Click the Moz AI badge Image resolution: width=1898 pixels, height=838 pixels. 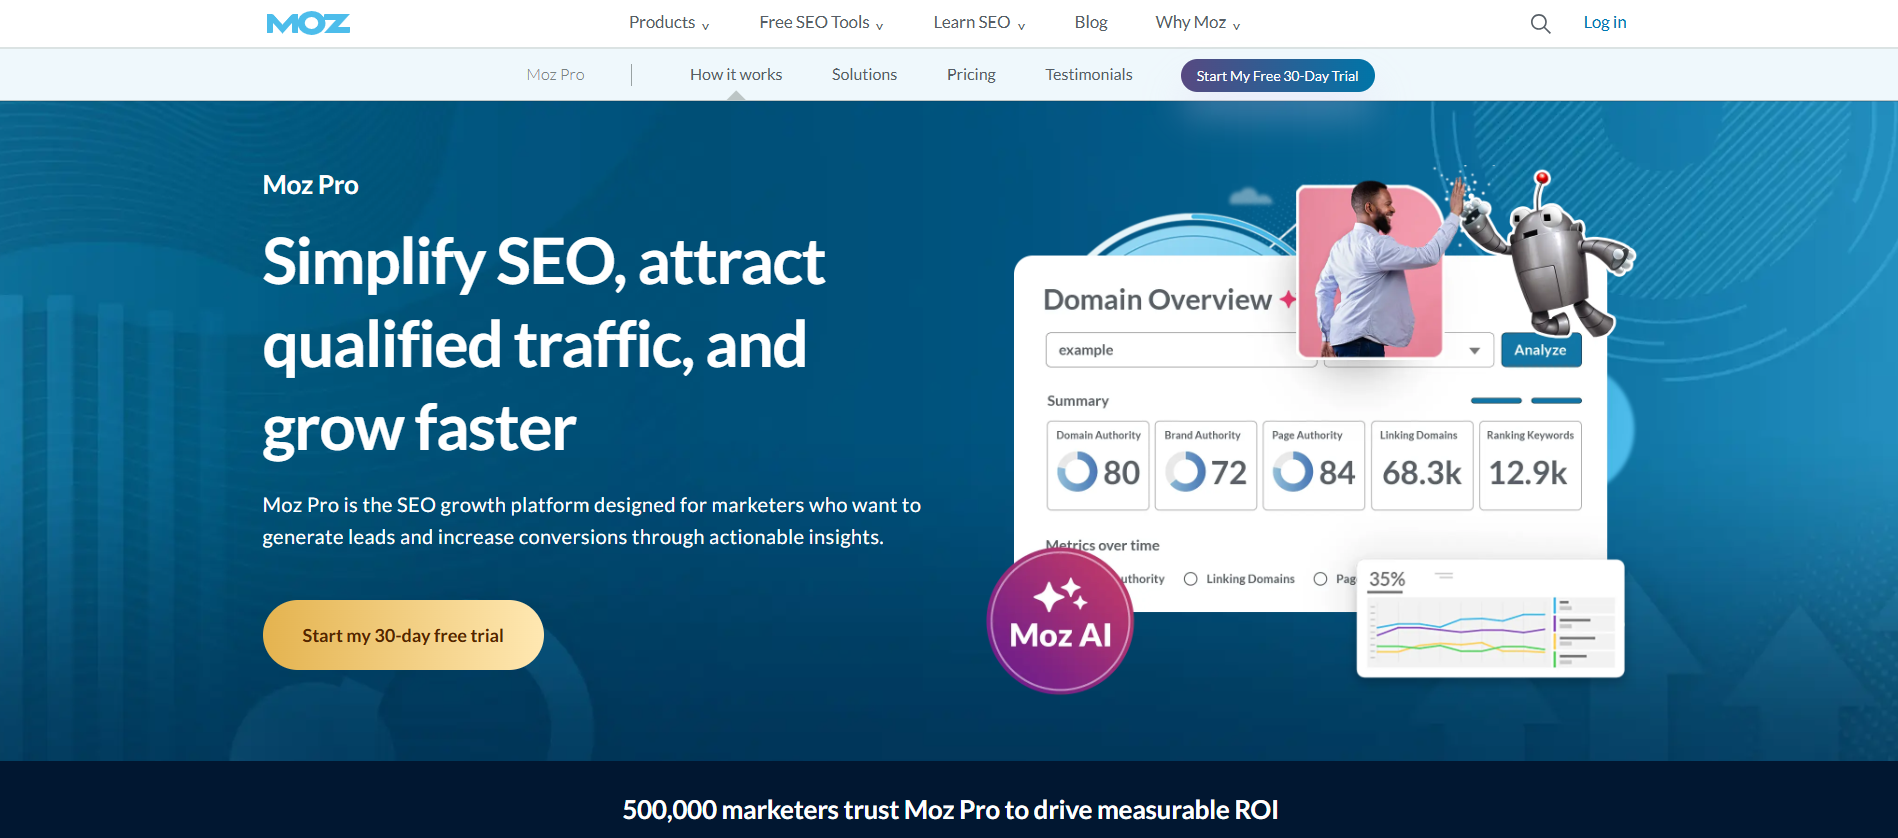(1060, 621)
